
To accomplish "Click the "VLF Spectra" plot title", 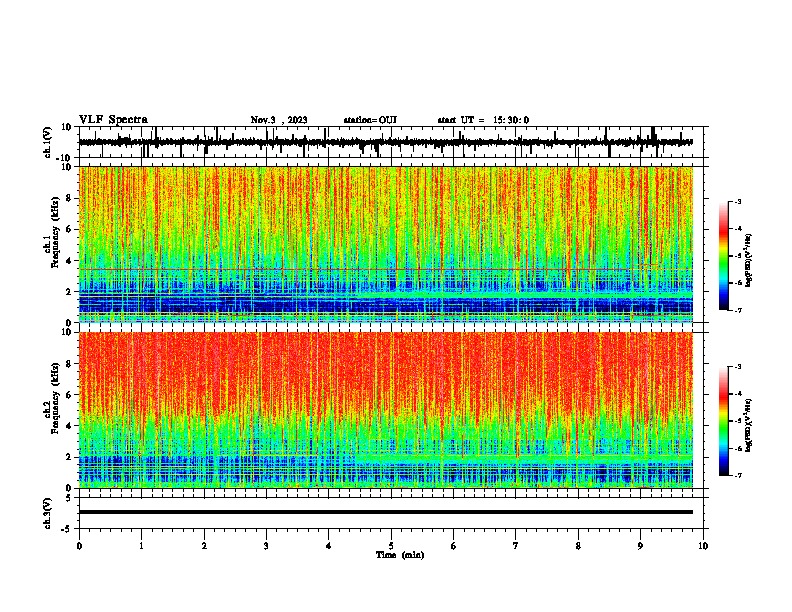I will coord(113,120).
